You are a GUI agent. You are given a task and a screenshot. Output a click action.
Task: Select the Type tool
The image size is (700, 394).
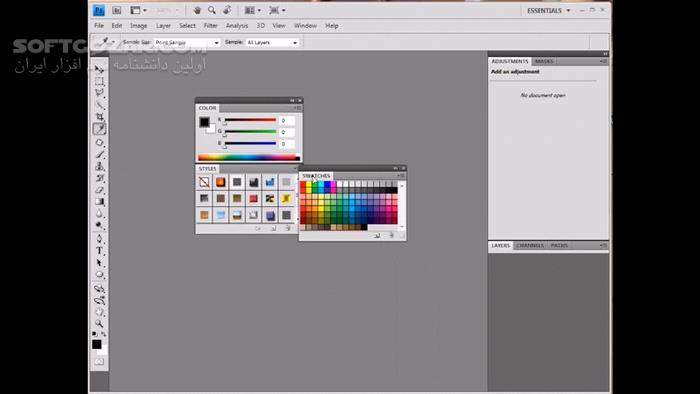(x=100, y=251)
